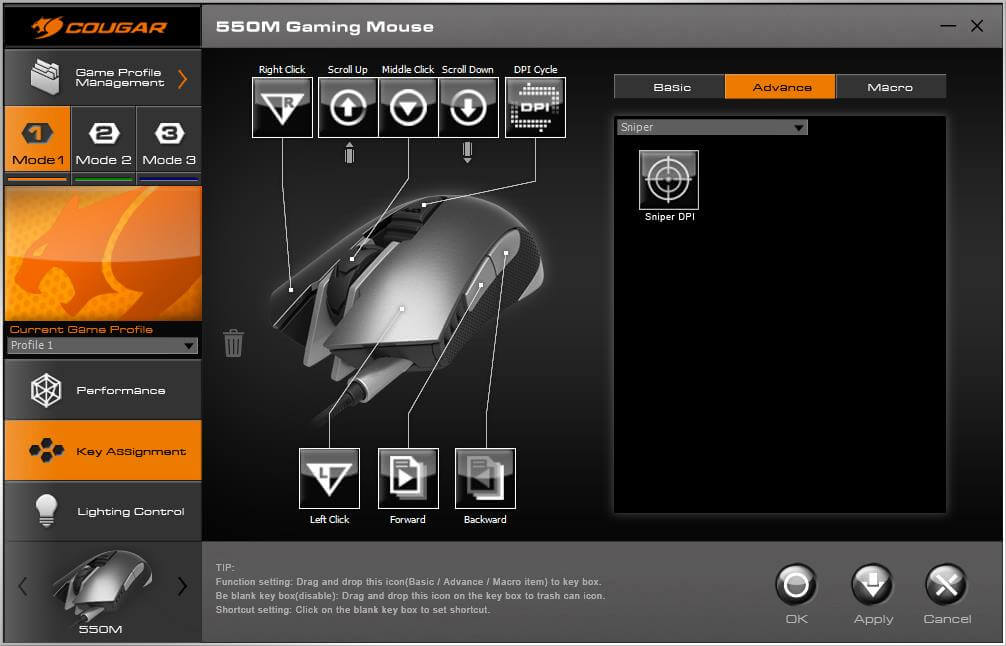Open the Sniper category dropdown
Screen dimensions: 1006x646
pyautogui.click(x=711, y=128)
